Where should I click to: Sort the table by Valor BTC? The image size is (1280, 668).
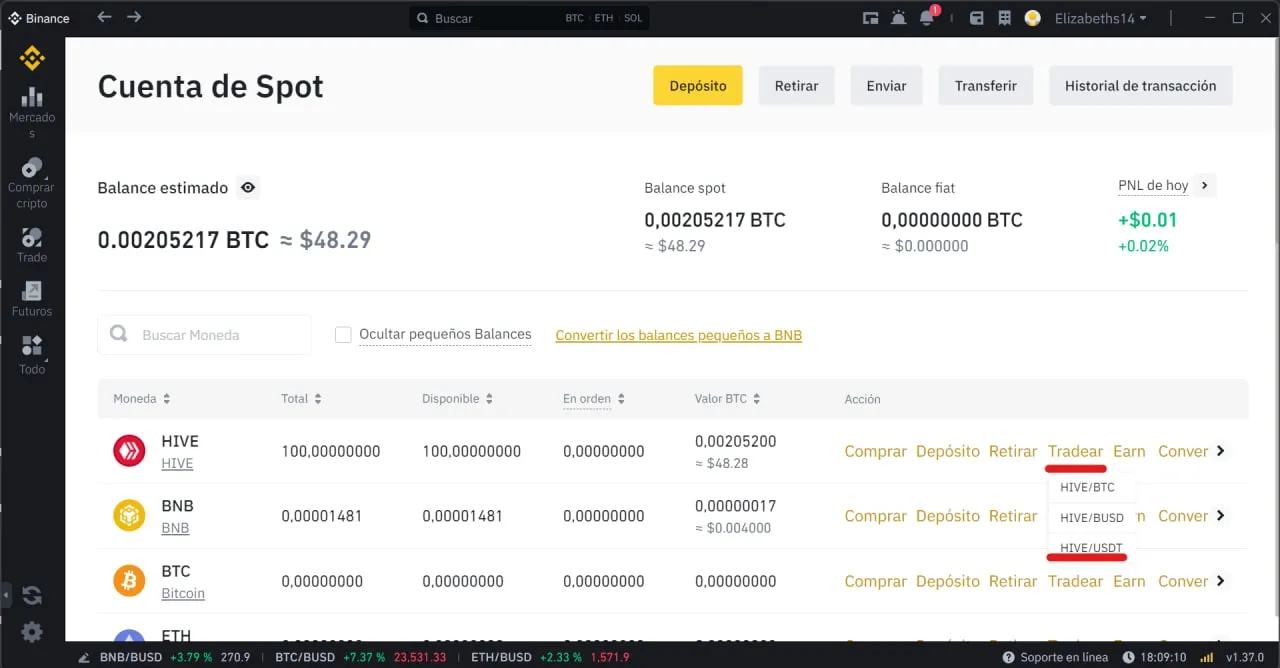(727, 398)
